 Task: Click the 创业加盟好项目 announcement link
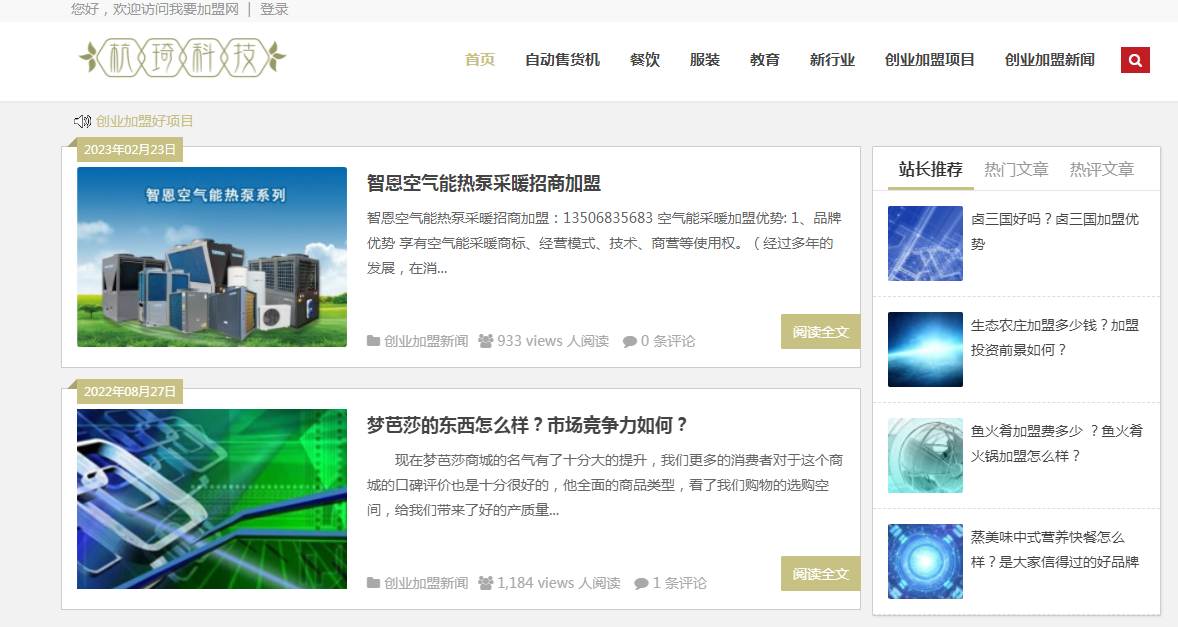click(144, 121)
